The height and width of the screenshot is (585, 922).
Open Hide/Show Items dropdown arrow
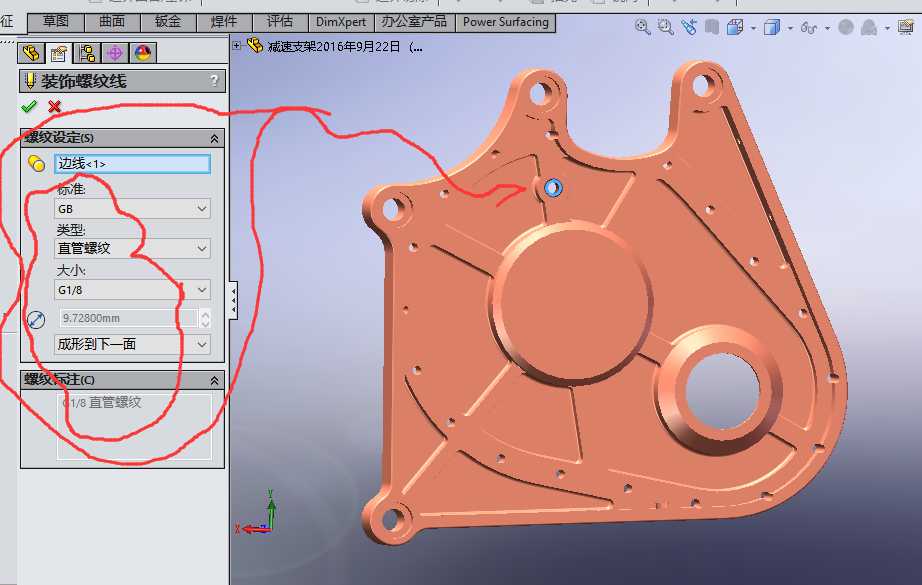[827, 28]
